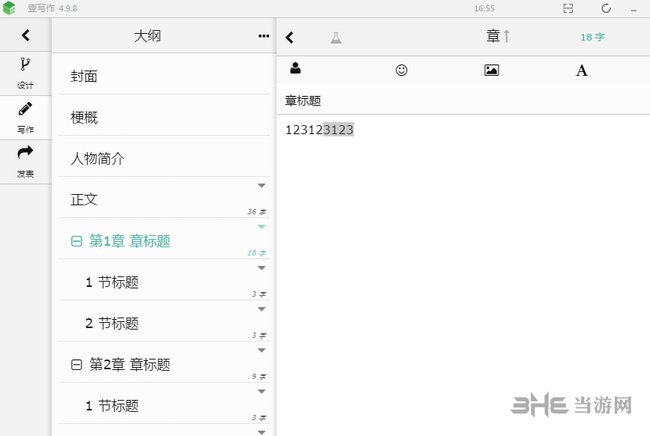Click the 章 label in editor header

click(493, 36)
